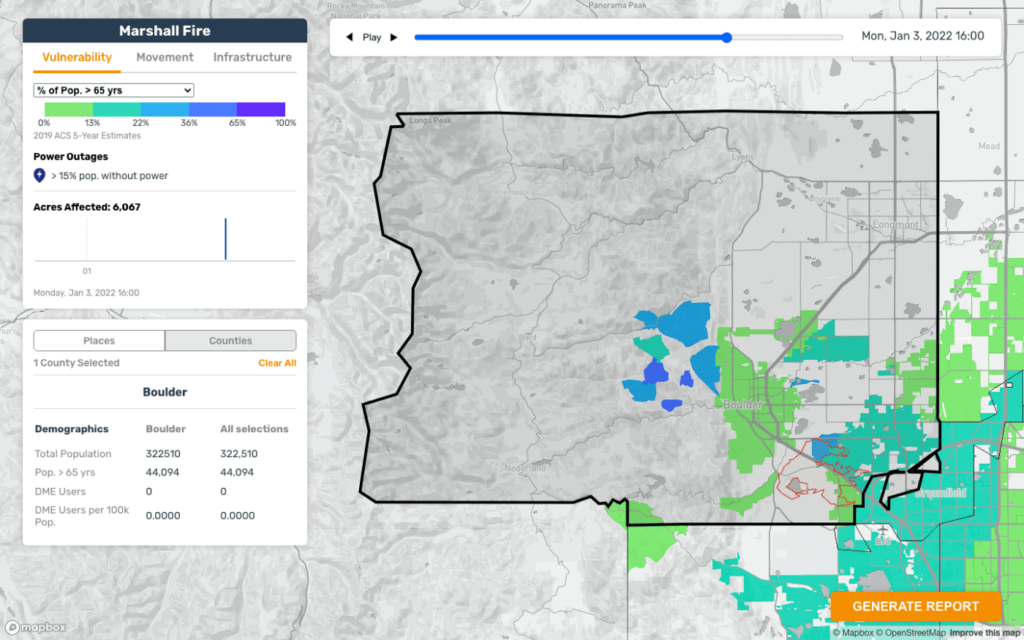Toggle to the Counties view
This screenshot has height=640, width=1024.
tap(230, 341)
